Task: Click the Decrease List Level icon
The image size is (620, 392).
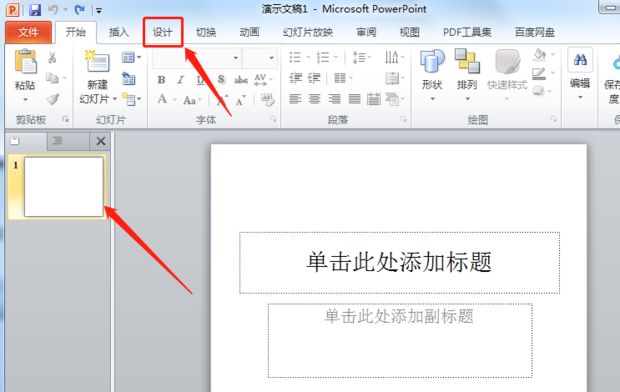Action: coord(295,78)
